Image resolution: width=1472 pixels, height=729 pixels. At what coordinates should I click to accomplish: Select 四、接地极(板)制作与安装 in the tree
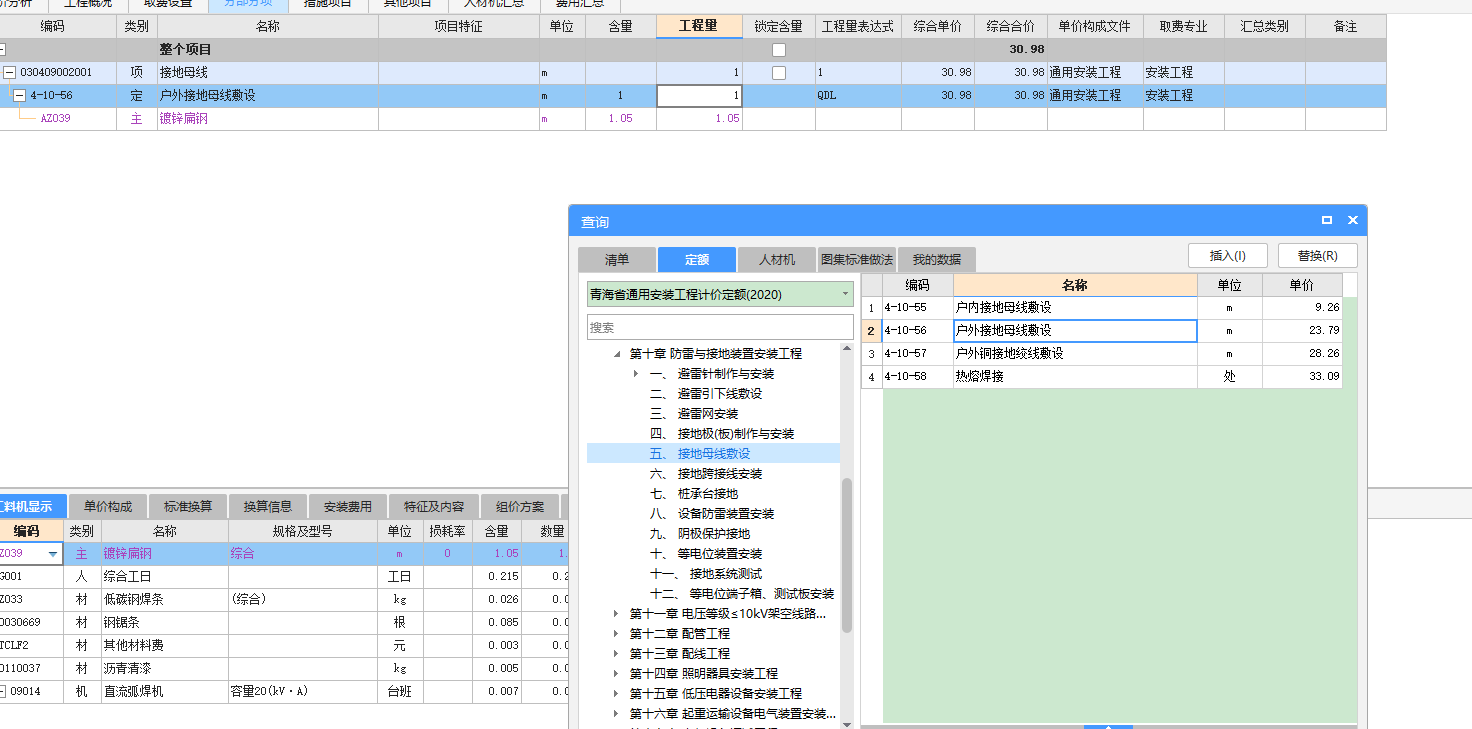721,434
